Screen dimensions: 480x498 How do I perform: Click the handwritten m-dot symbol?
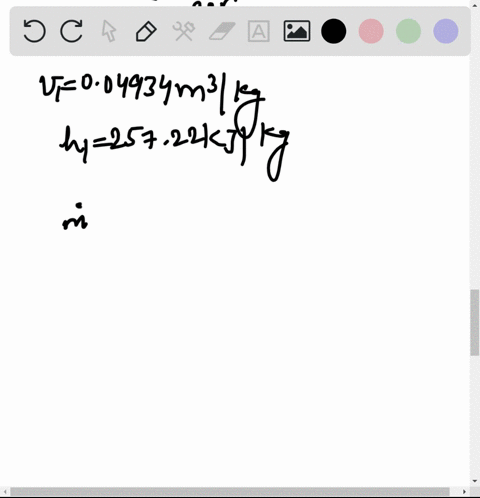point(75,217)
